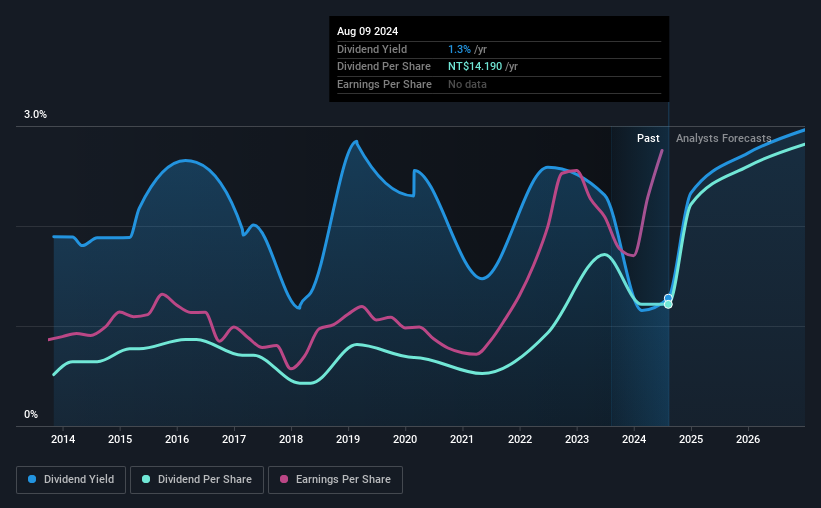The height and width of the screenshot is (508, 821).
Task: Click the teal Dividend Per Share legend dot
Action: point(146,479)
